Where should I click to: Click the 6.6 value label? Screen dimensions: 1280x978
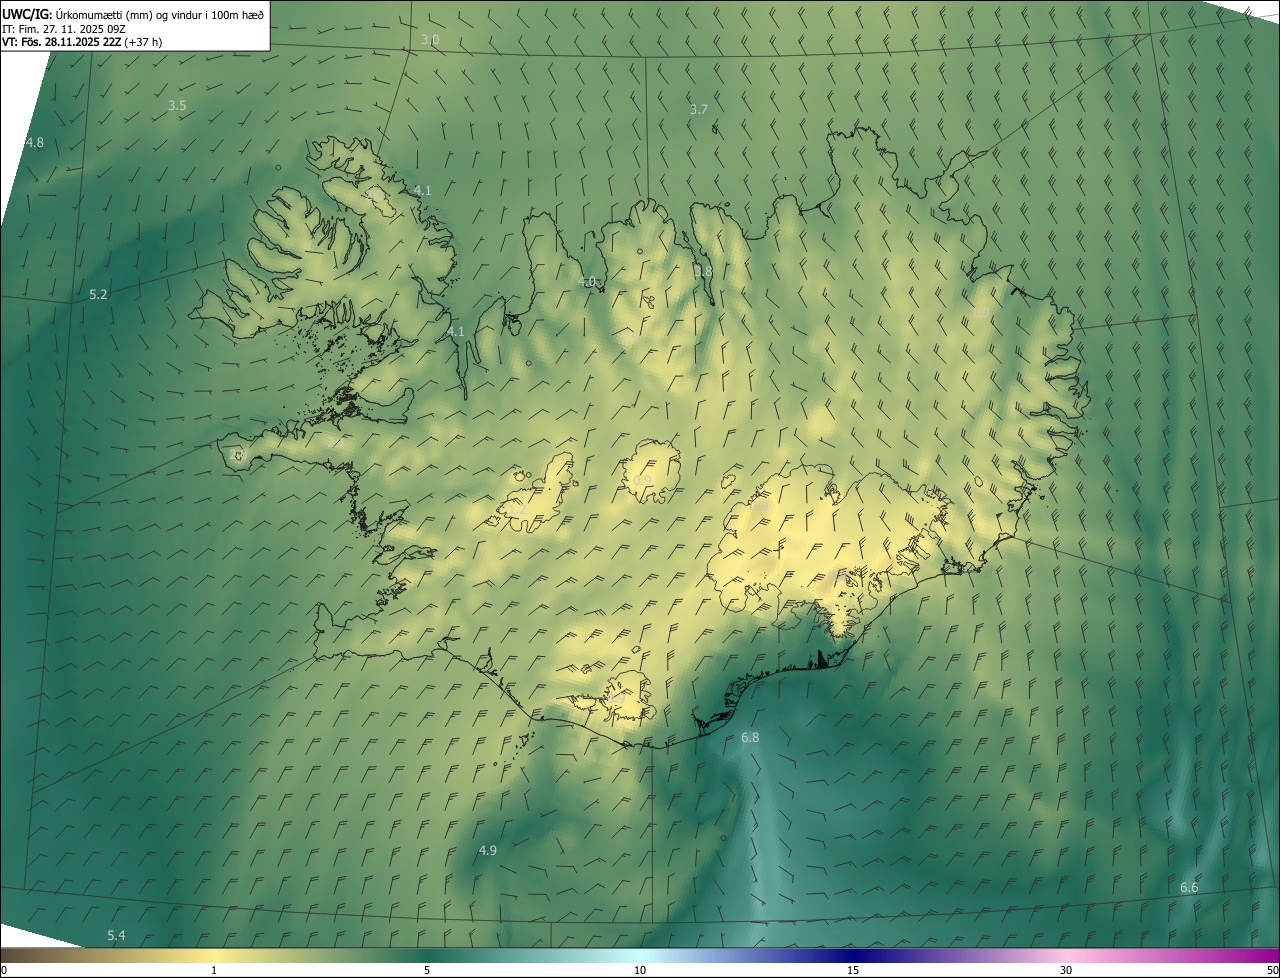click(x=1189, y=887)
